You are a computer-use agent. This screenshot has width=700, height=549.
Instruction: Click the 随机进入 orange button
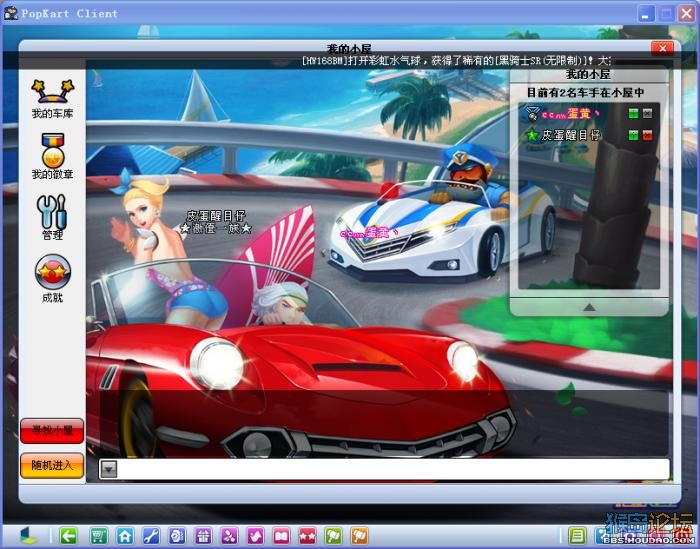52,466
